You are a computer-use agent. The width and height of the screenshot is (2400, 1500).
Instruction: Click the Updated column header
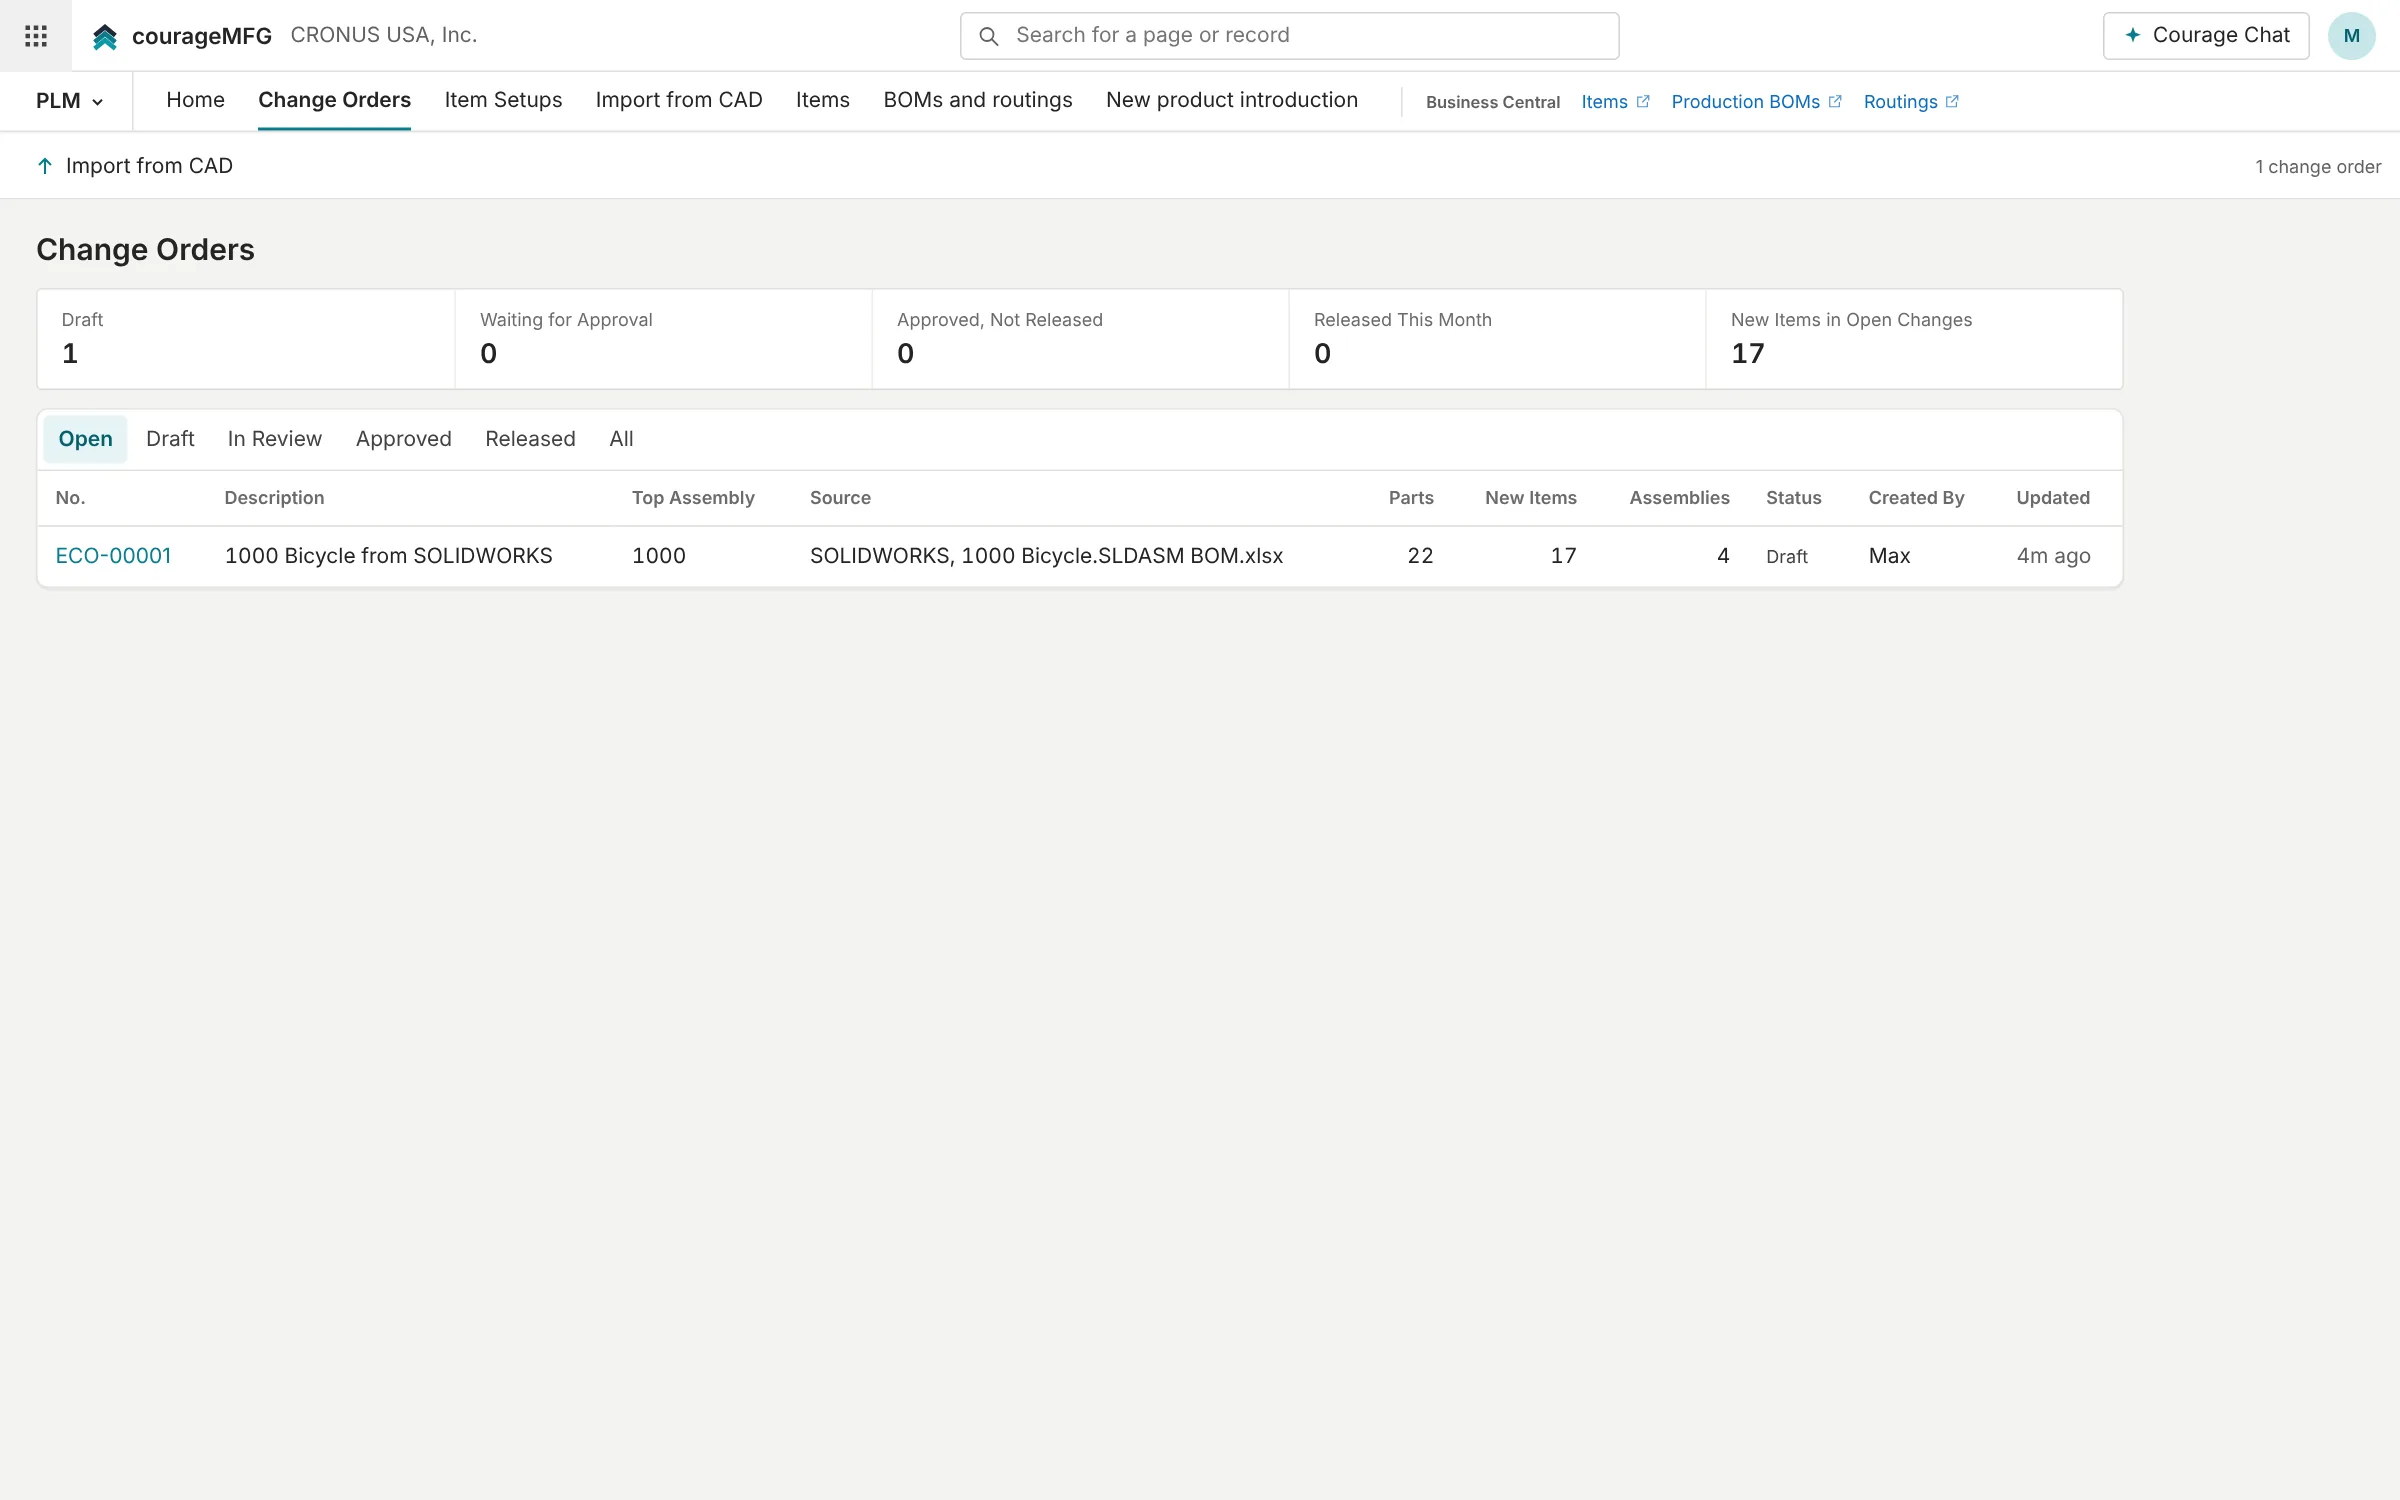coord(2053,498)
